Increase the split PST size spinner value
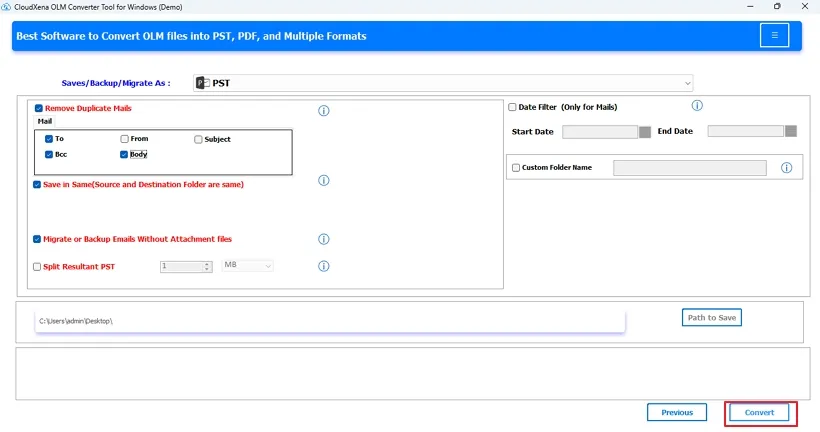 tap(207, 264)
